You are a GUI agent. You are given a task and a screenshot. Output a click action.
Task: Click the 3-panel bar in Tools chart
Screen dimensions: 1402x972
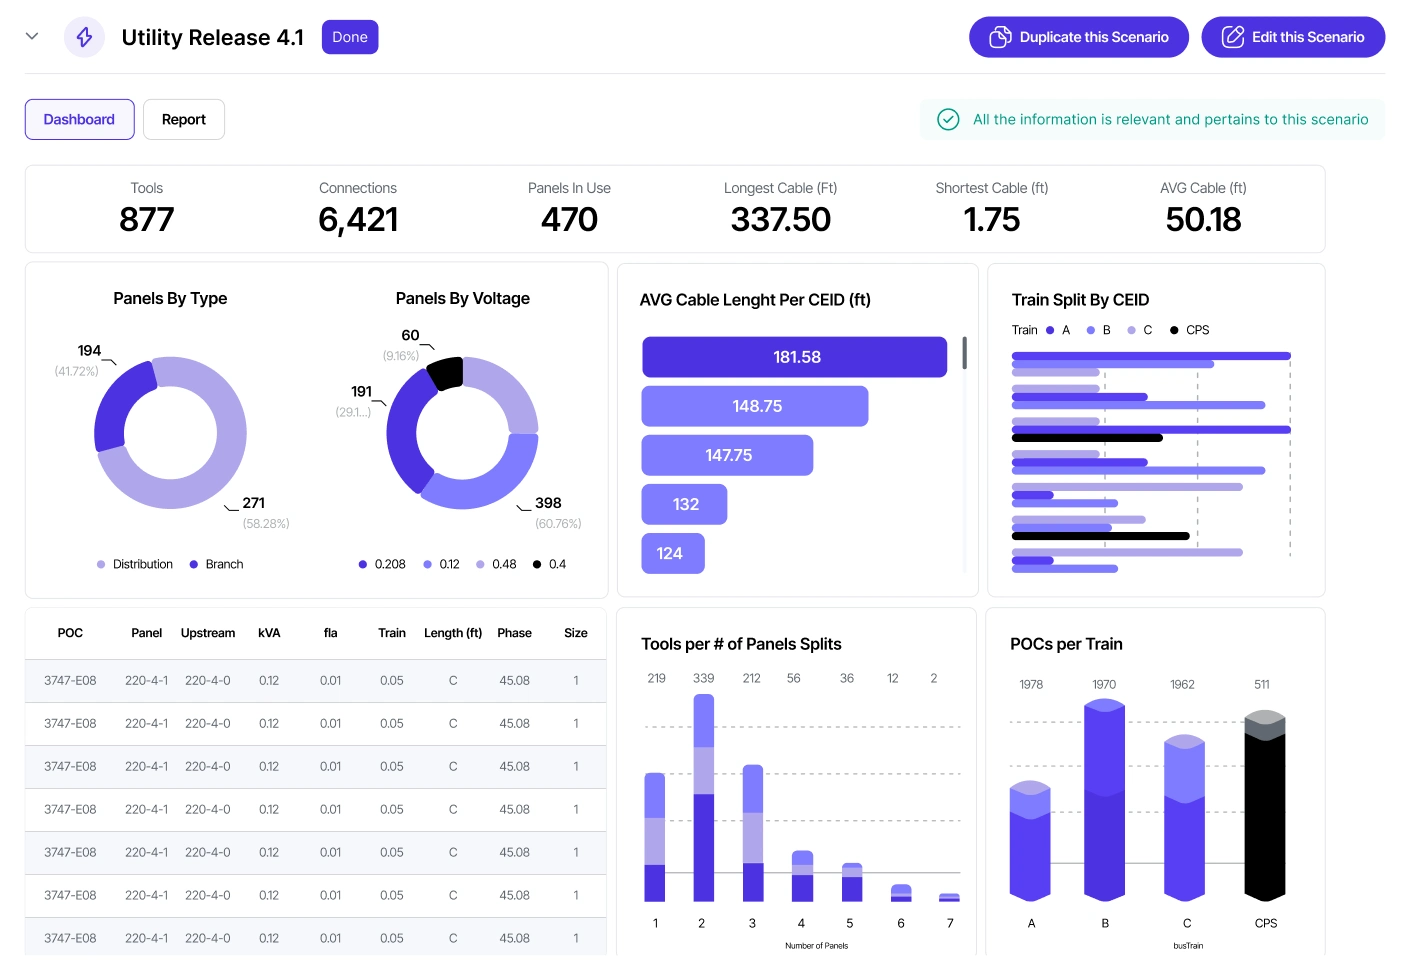753,833
